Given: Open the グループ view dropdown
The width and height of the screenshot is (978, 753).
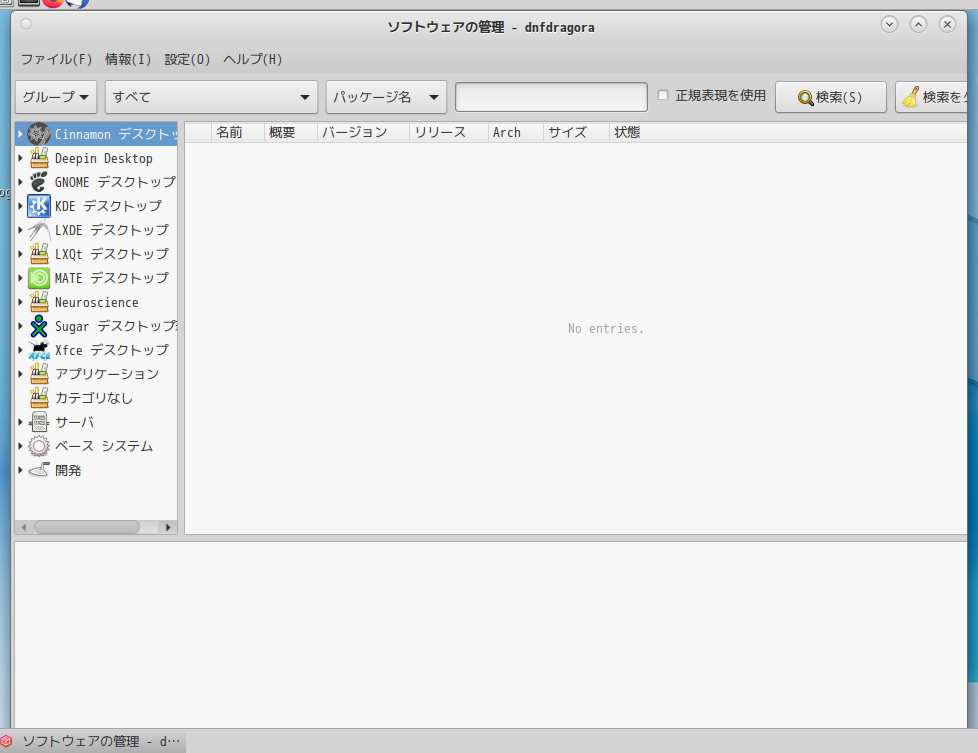Looking at the screenshot, I should [56, 97].
